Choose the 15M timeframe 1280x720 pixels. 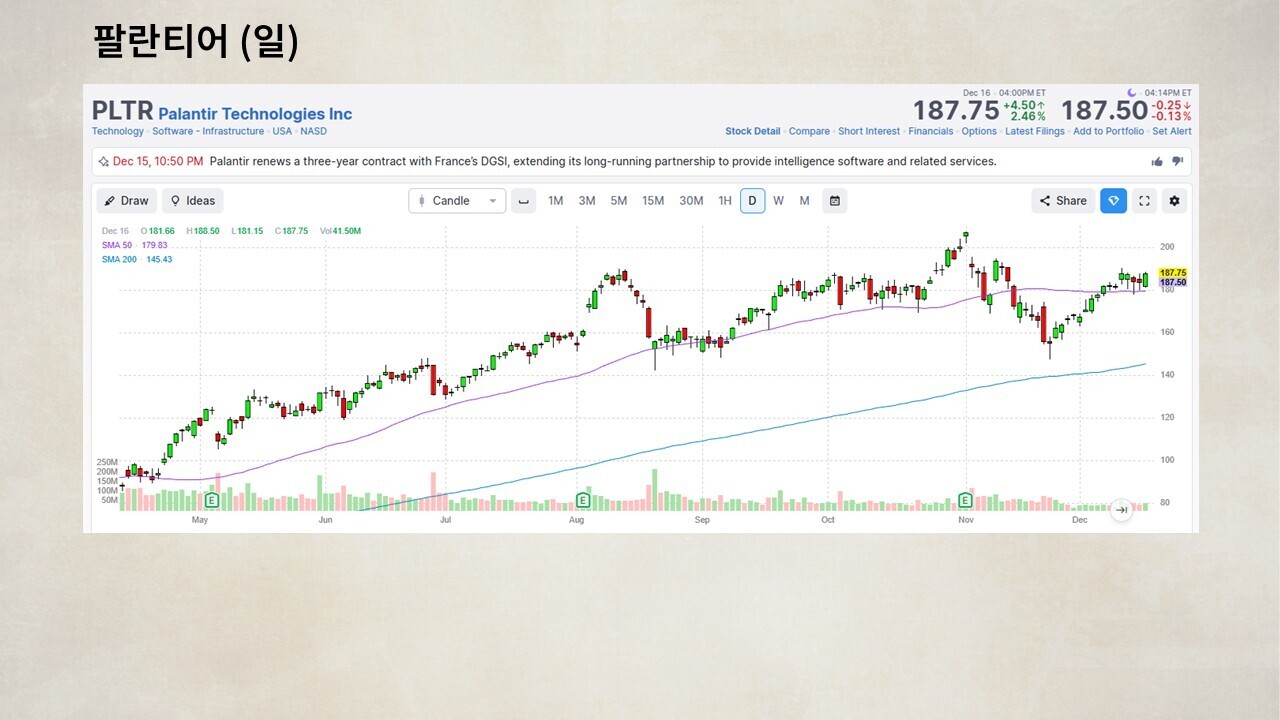click(653, 201)
